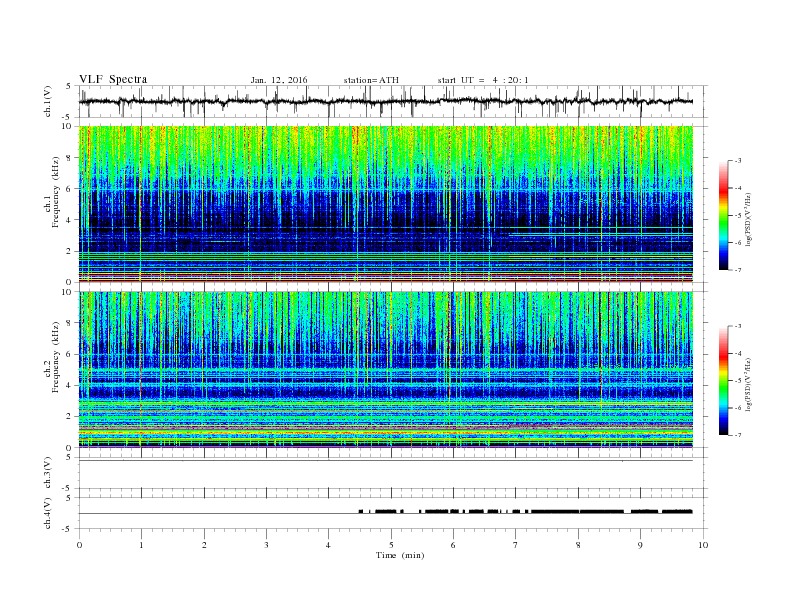Click the ch.2 colorbar "log(PSD)(V²/Hz)" label
Viewport: 792px width, 612px height.
click(748, 384)
